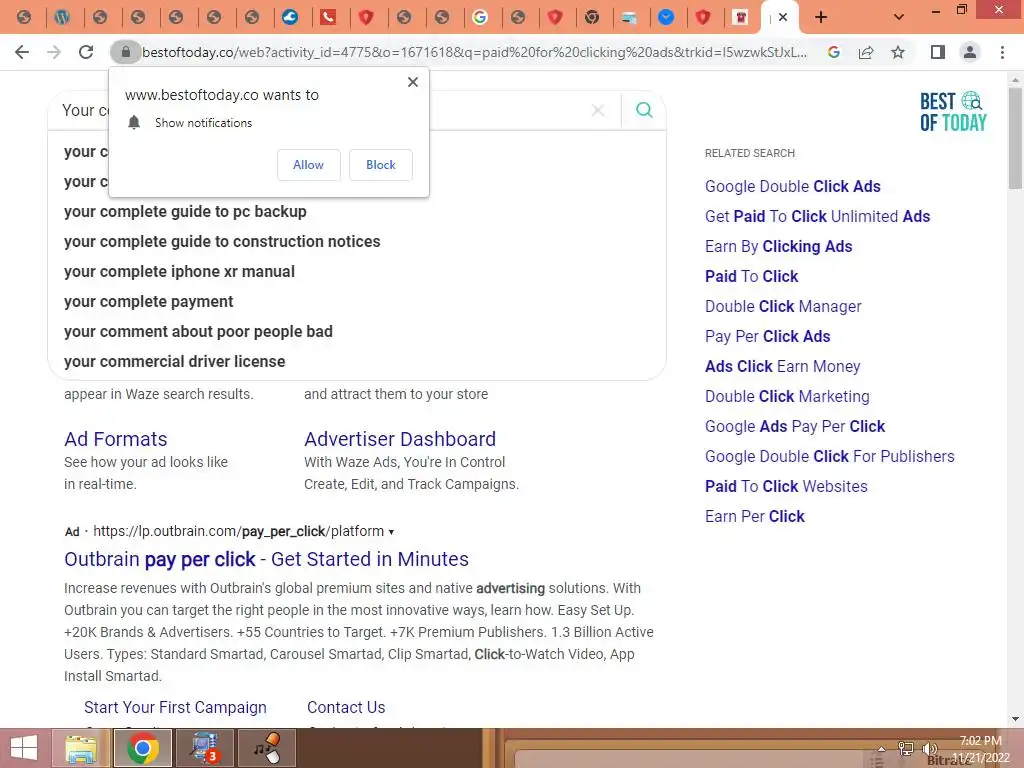Choose suggestion 'your complete iphone xr manual'
Image resolution: width=1024 pixels, height=768 pixels.
tap(180, 272)
